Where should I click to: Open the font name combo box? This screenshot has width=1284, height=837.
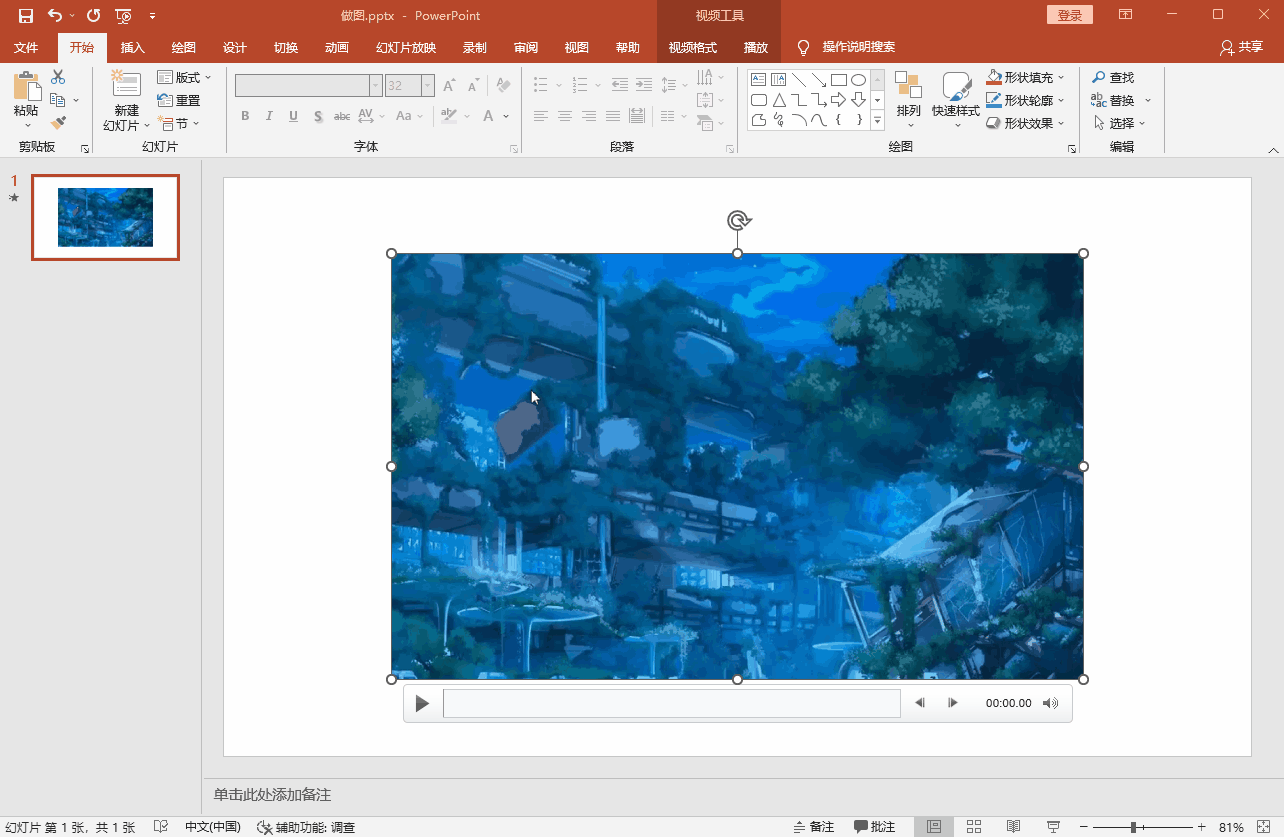tap(308, 86)
